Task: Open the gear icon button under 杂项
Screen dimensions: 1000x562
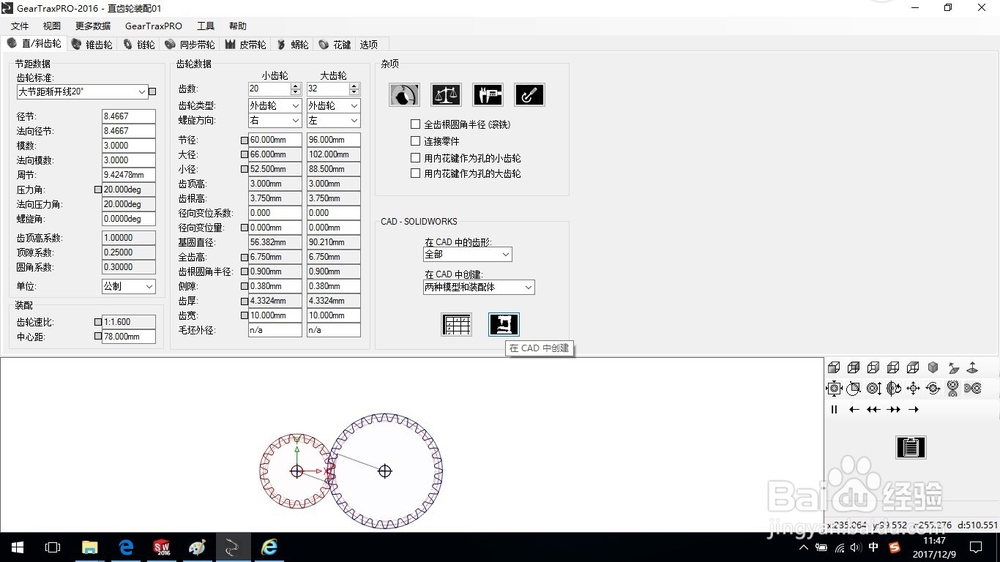Action: [x=404, y=95]
